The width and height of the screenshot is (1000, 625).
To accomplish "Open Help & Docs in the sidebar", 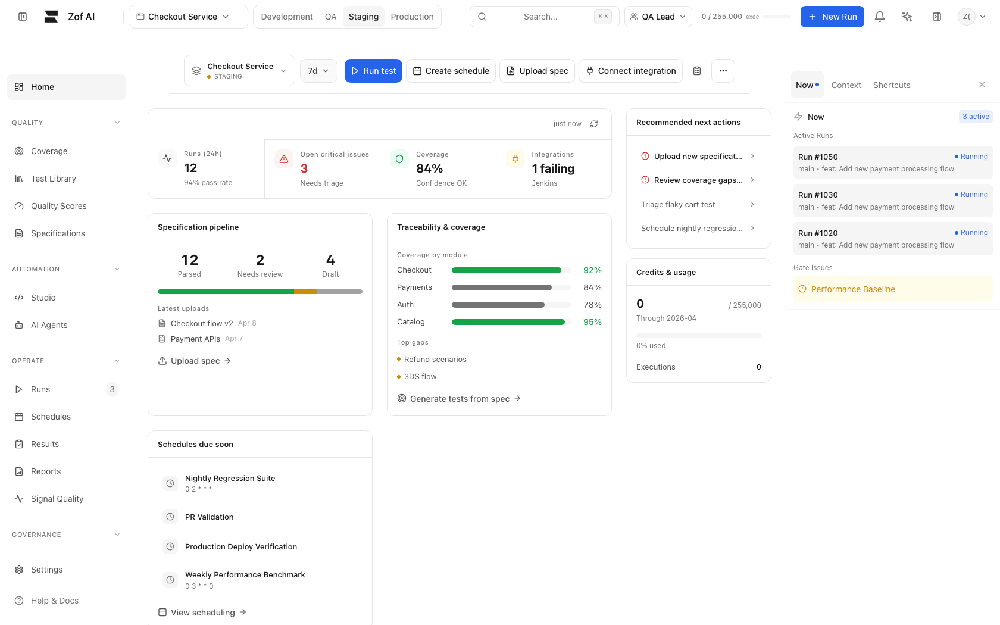I will point(66,601).
